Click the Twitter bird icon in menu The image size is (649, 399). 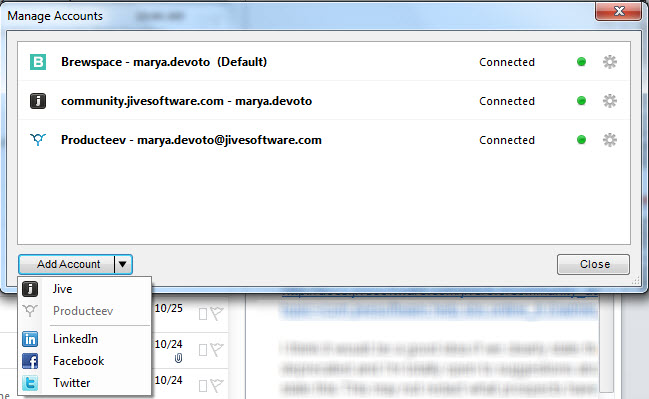click(30, 383)
